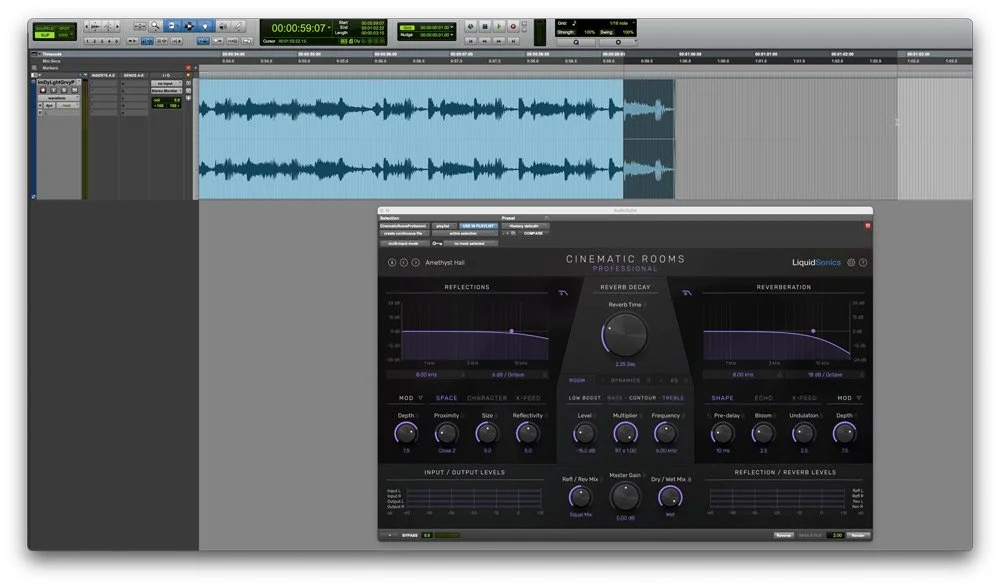The image size is (1000, 587).
Task: Click the COMPARE button
Action: pyautogui.click(x=533, y=234)
